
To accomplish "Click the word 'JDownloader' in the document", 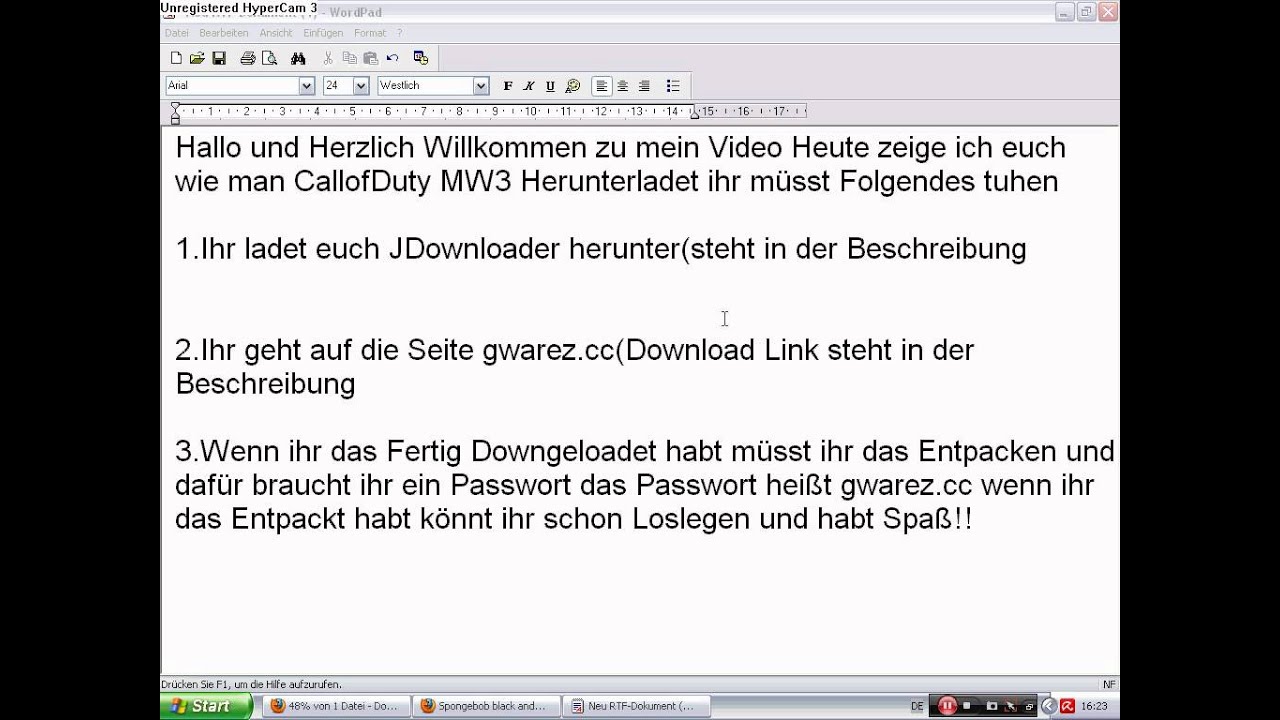I will (474, 249).
